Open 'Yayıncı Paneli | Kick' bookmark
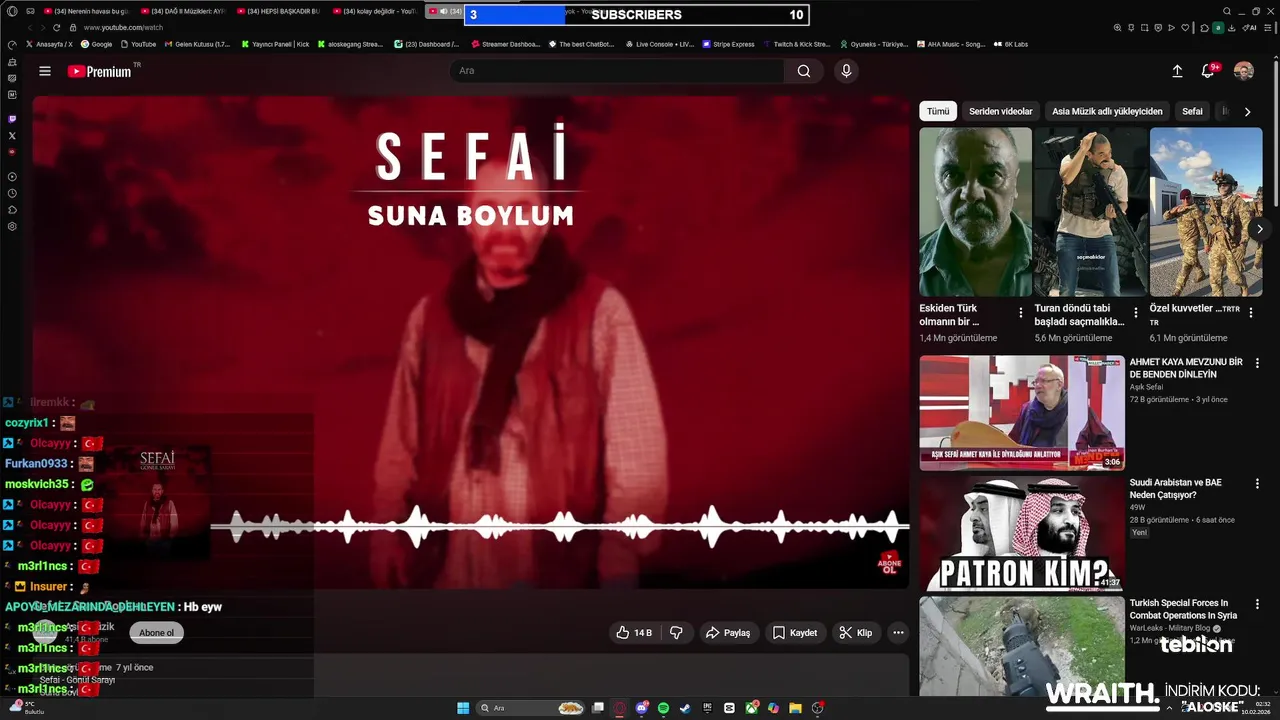The image size is (1280, 720). tap(274, 44)
